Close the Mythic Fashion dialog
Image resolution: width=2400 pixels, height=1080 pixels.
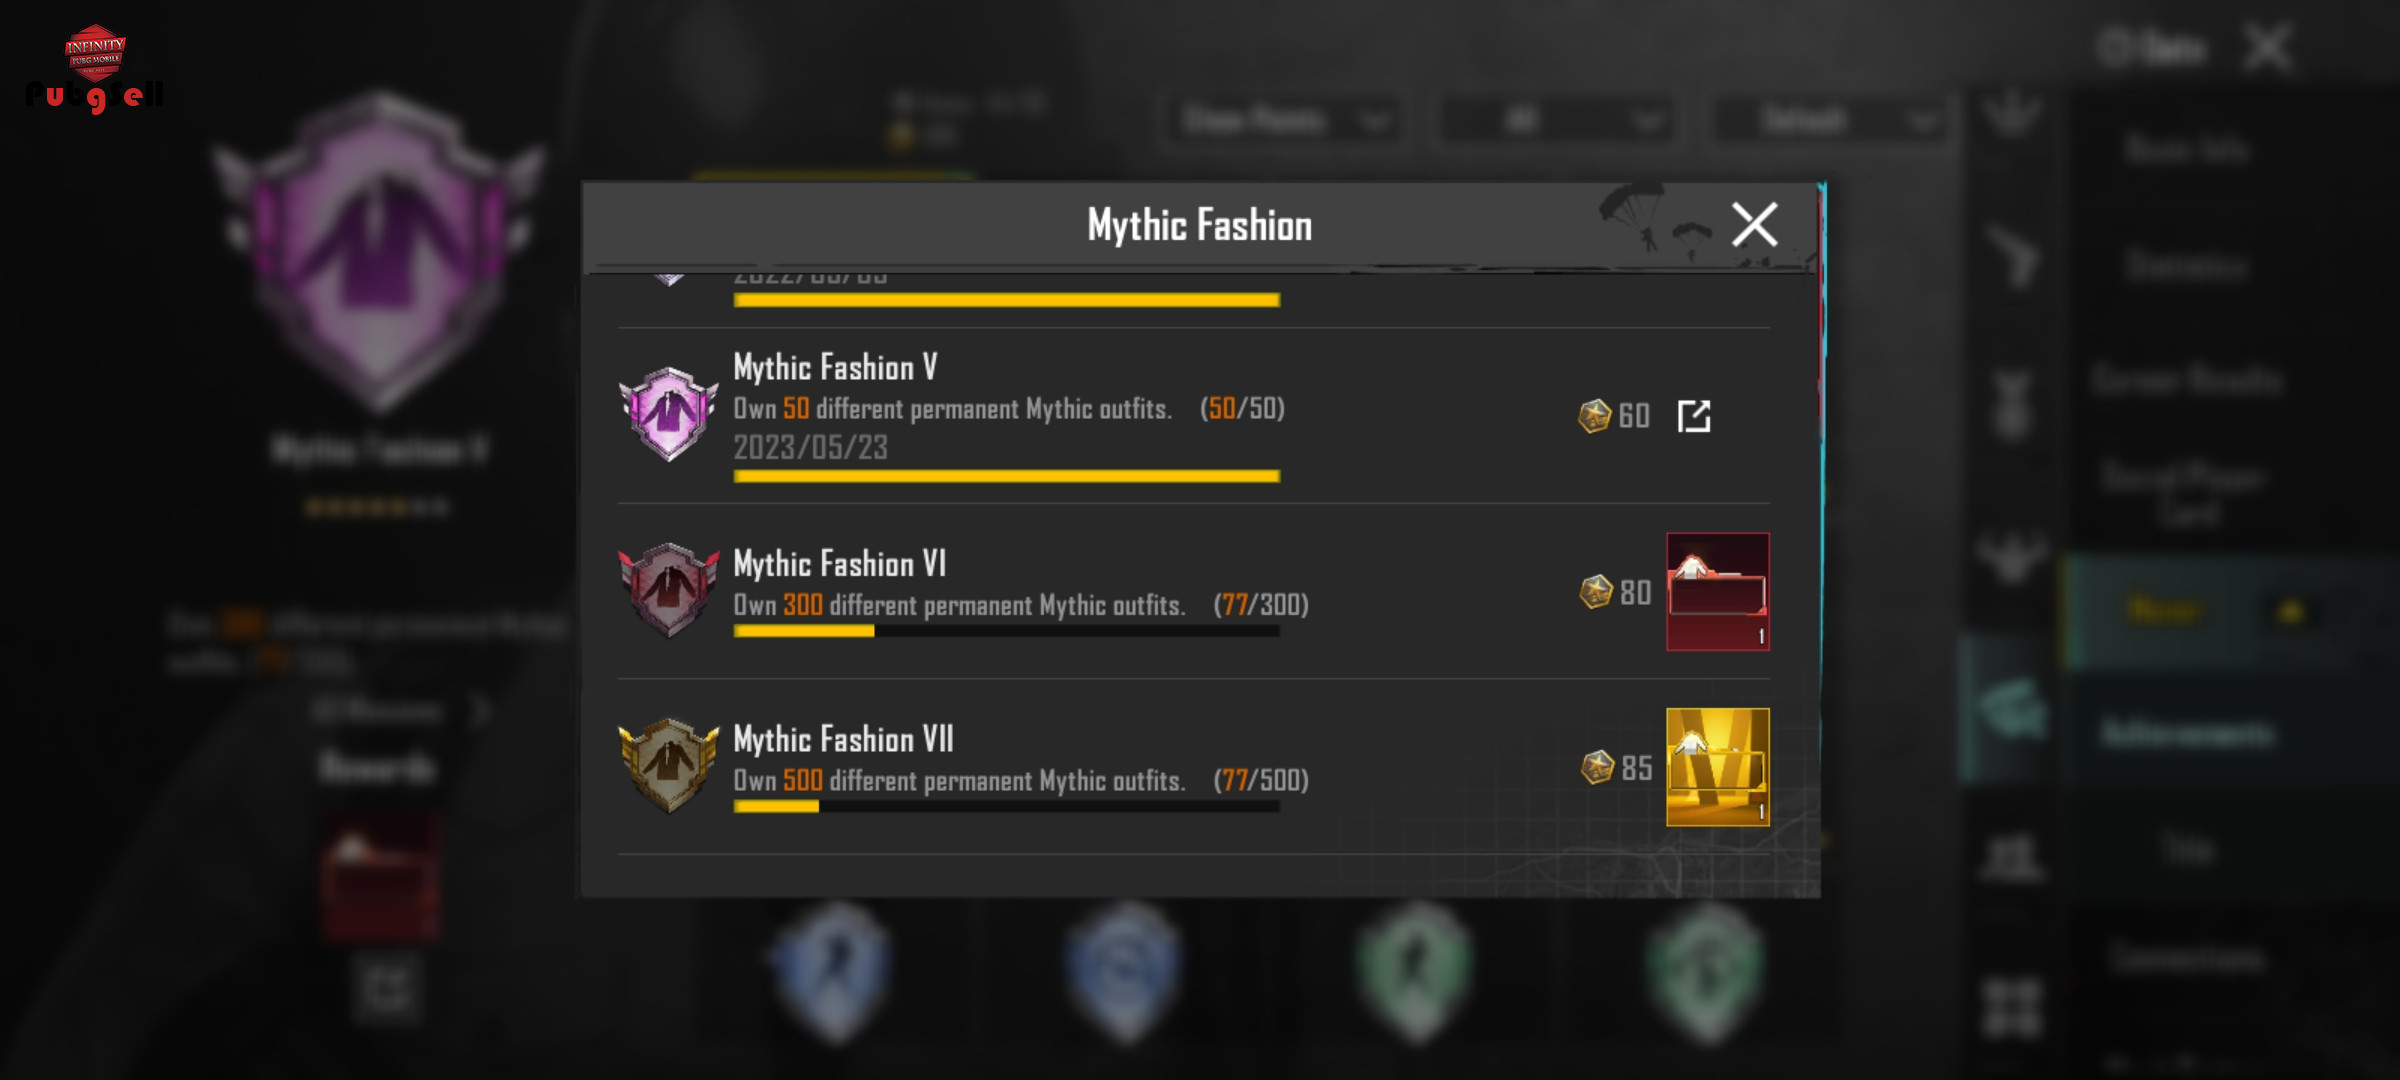click(1755, 224)
